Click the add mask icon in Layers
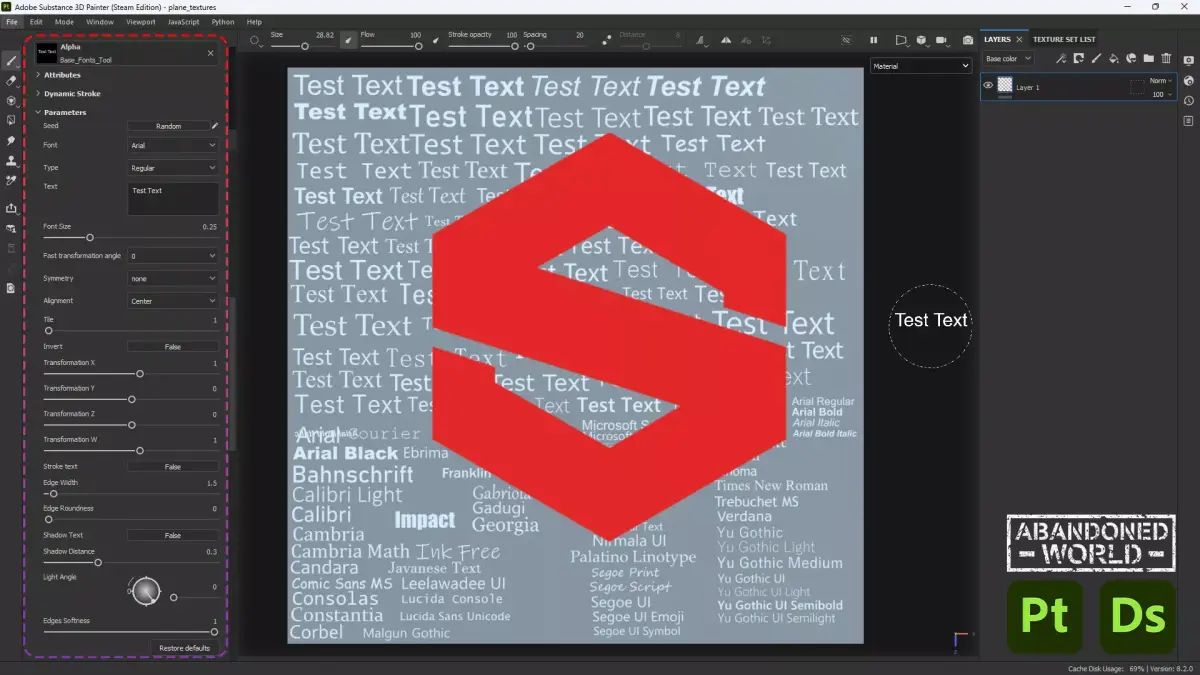 tap(1079, 59)
